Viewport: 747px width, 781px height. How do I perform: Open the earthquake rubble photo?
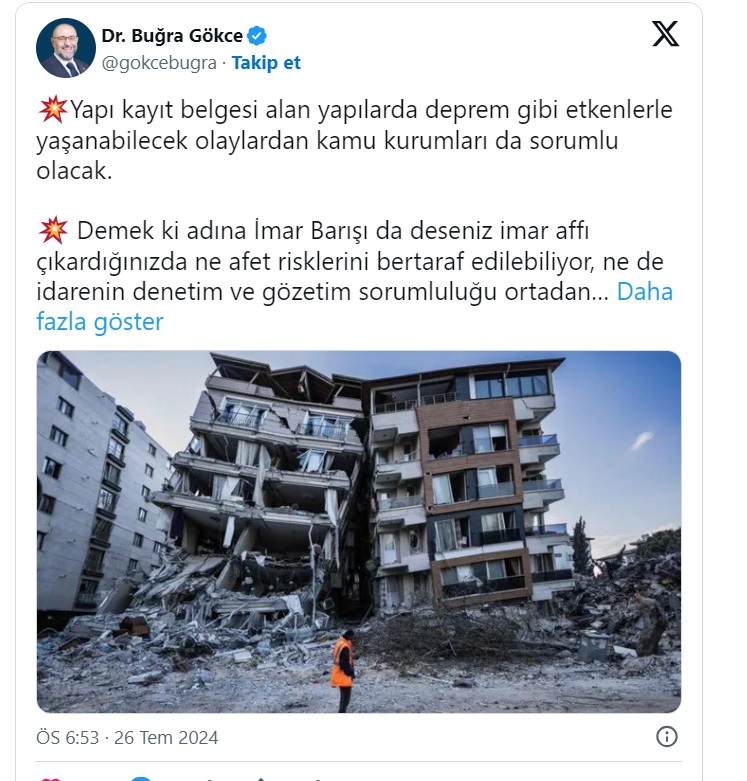click(359, 531)
